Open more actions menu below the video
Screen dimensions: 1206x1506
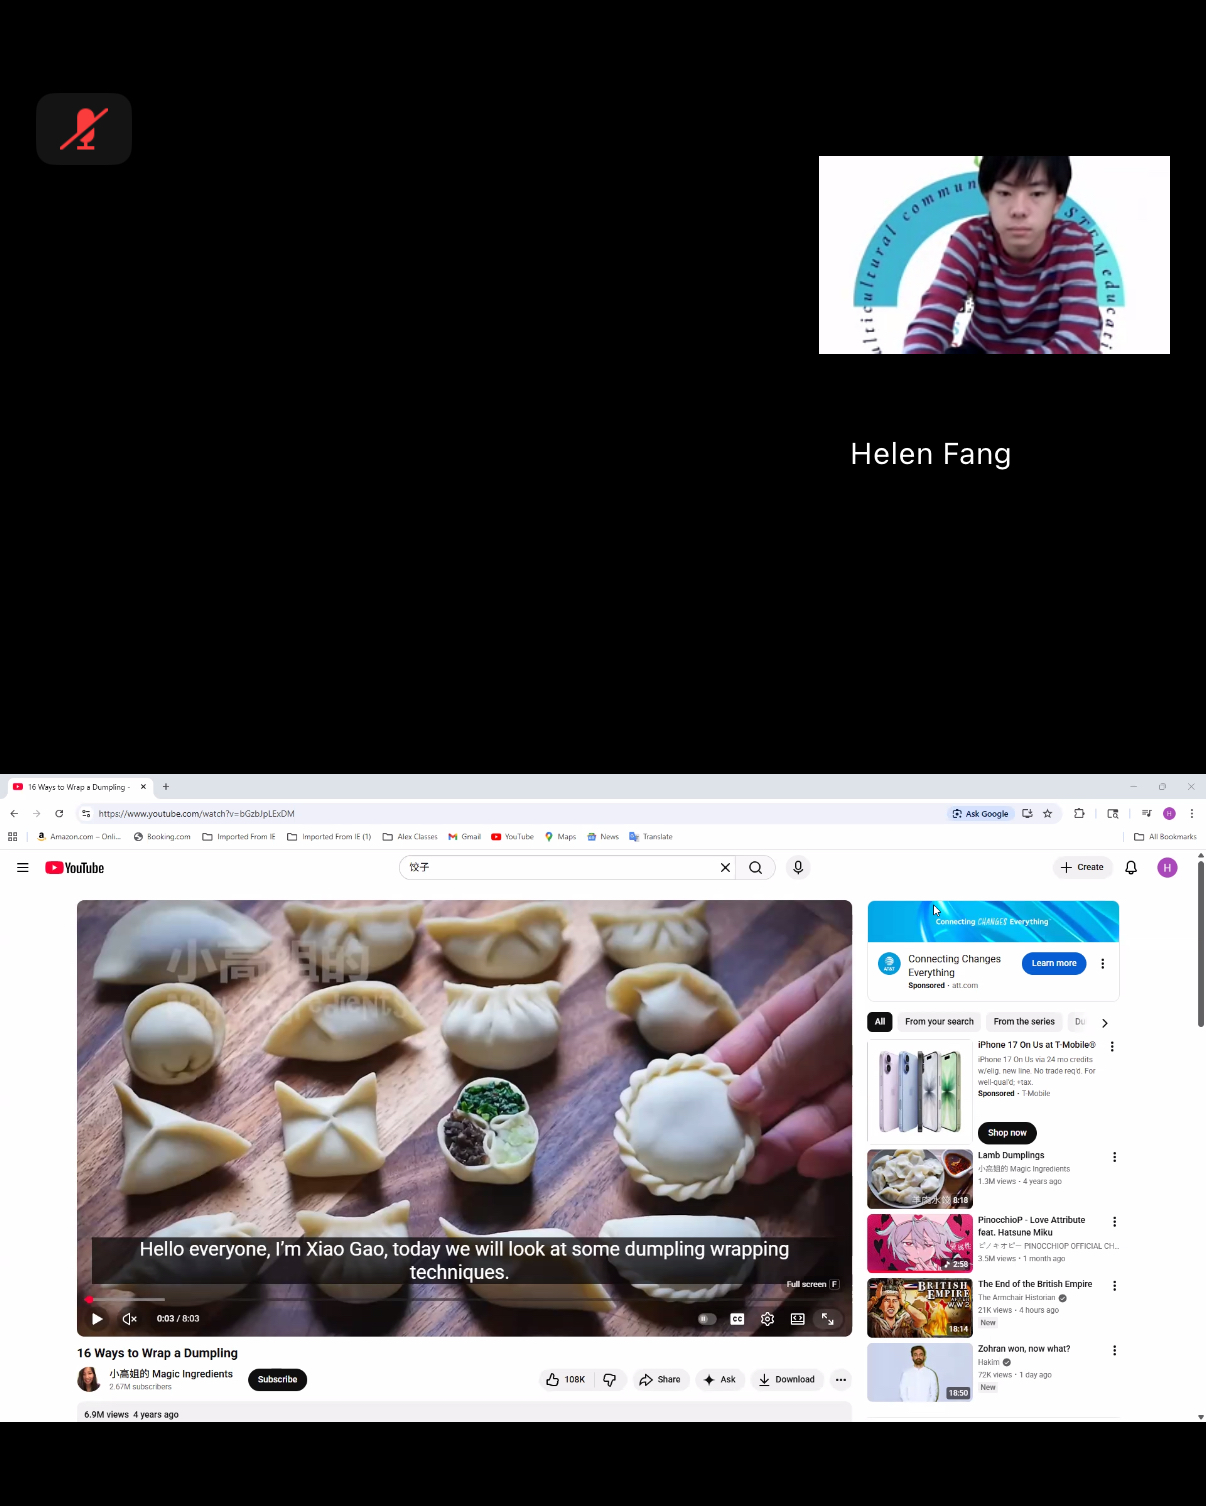tap(841, 1380)
